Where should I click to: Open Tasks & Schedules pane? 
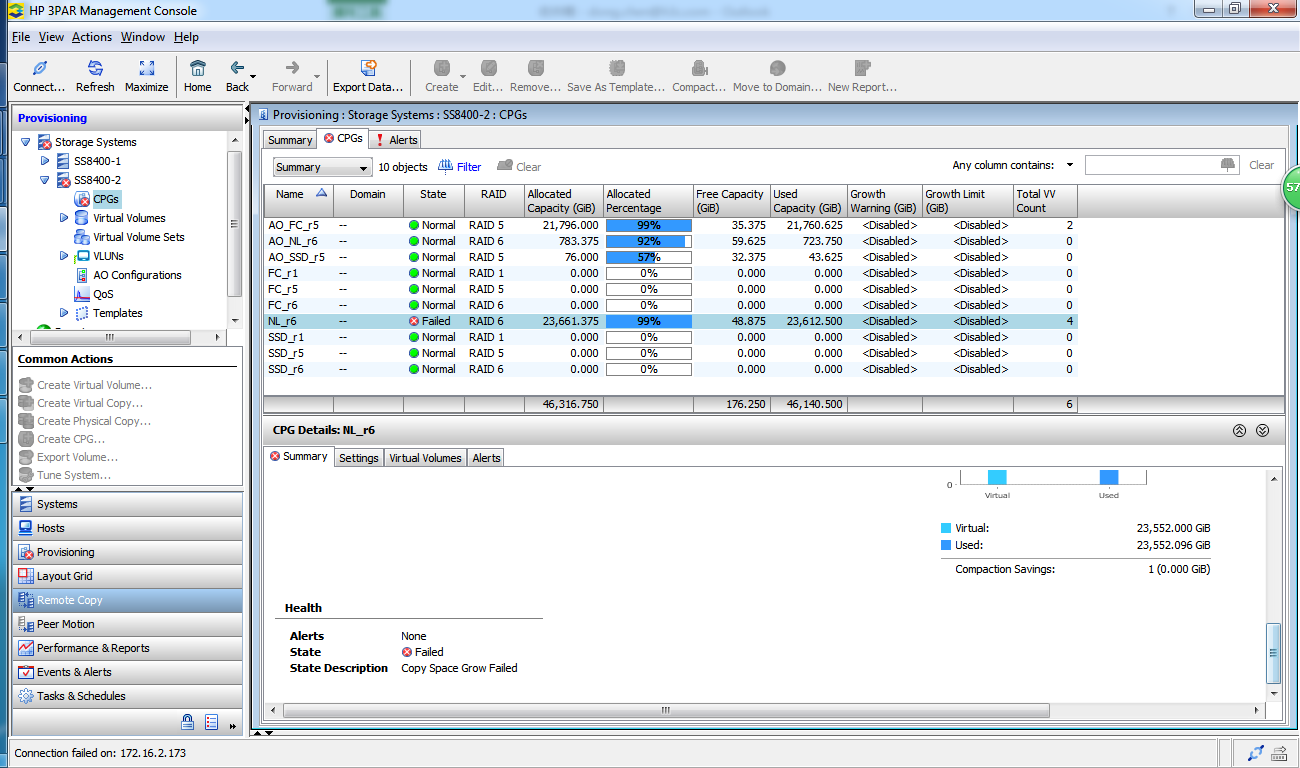127,696
